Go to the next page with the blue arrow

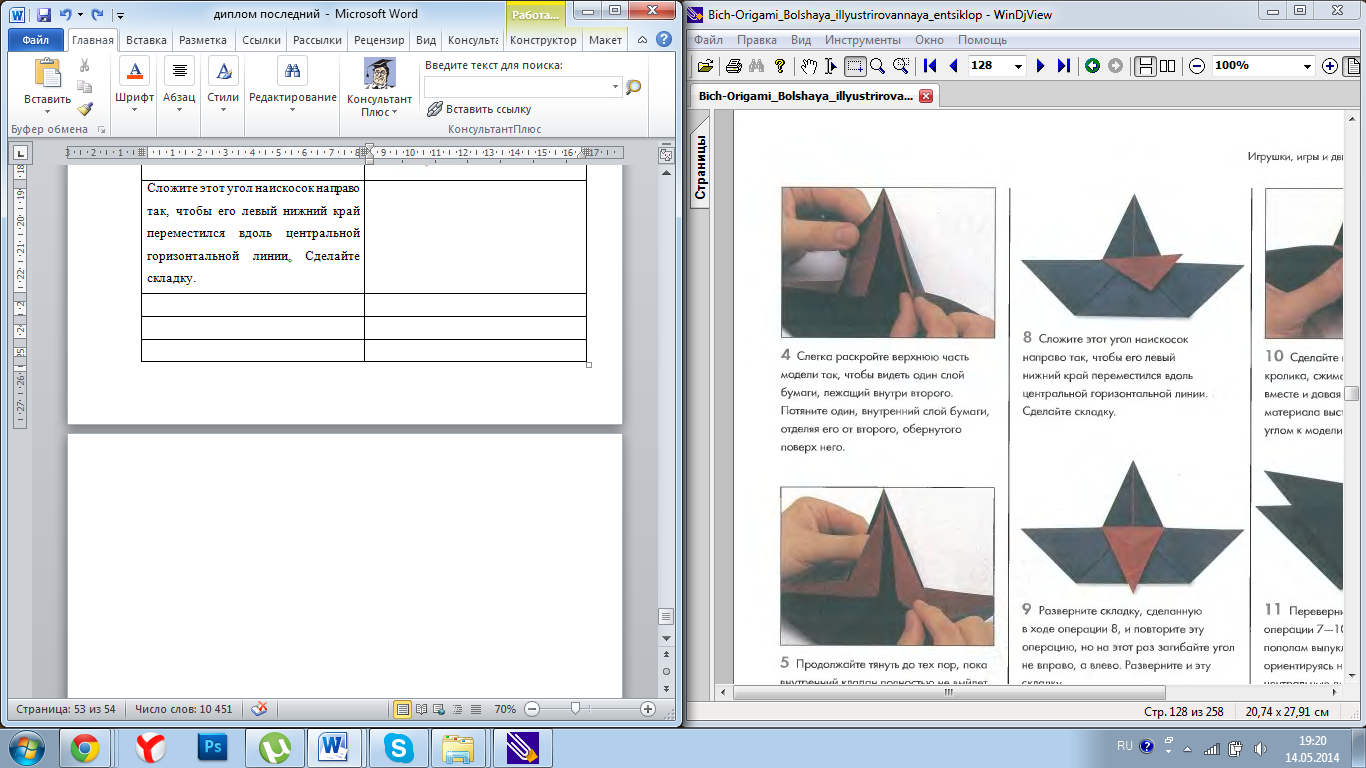click(x=1041, y=66)
